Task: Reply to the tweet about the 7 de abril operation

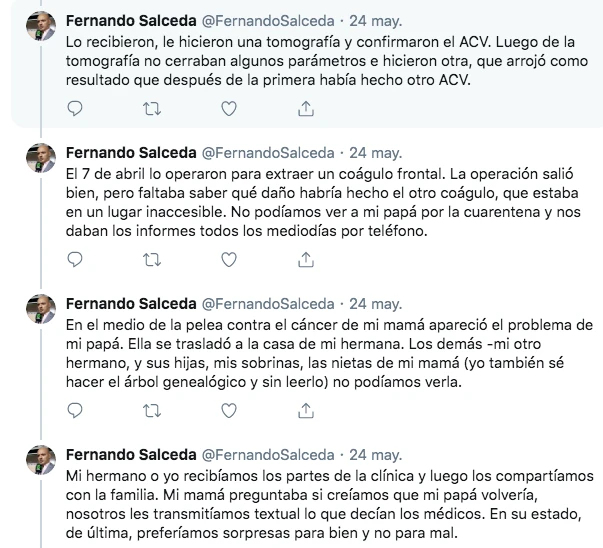Action: pyautogui.click(x=77, y=260)
